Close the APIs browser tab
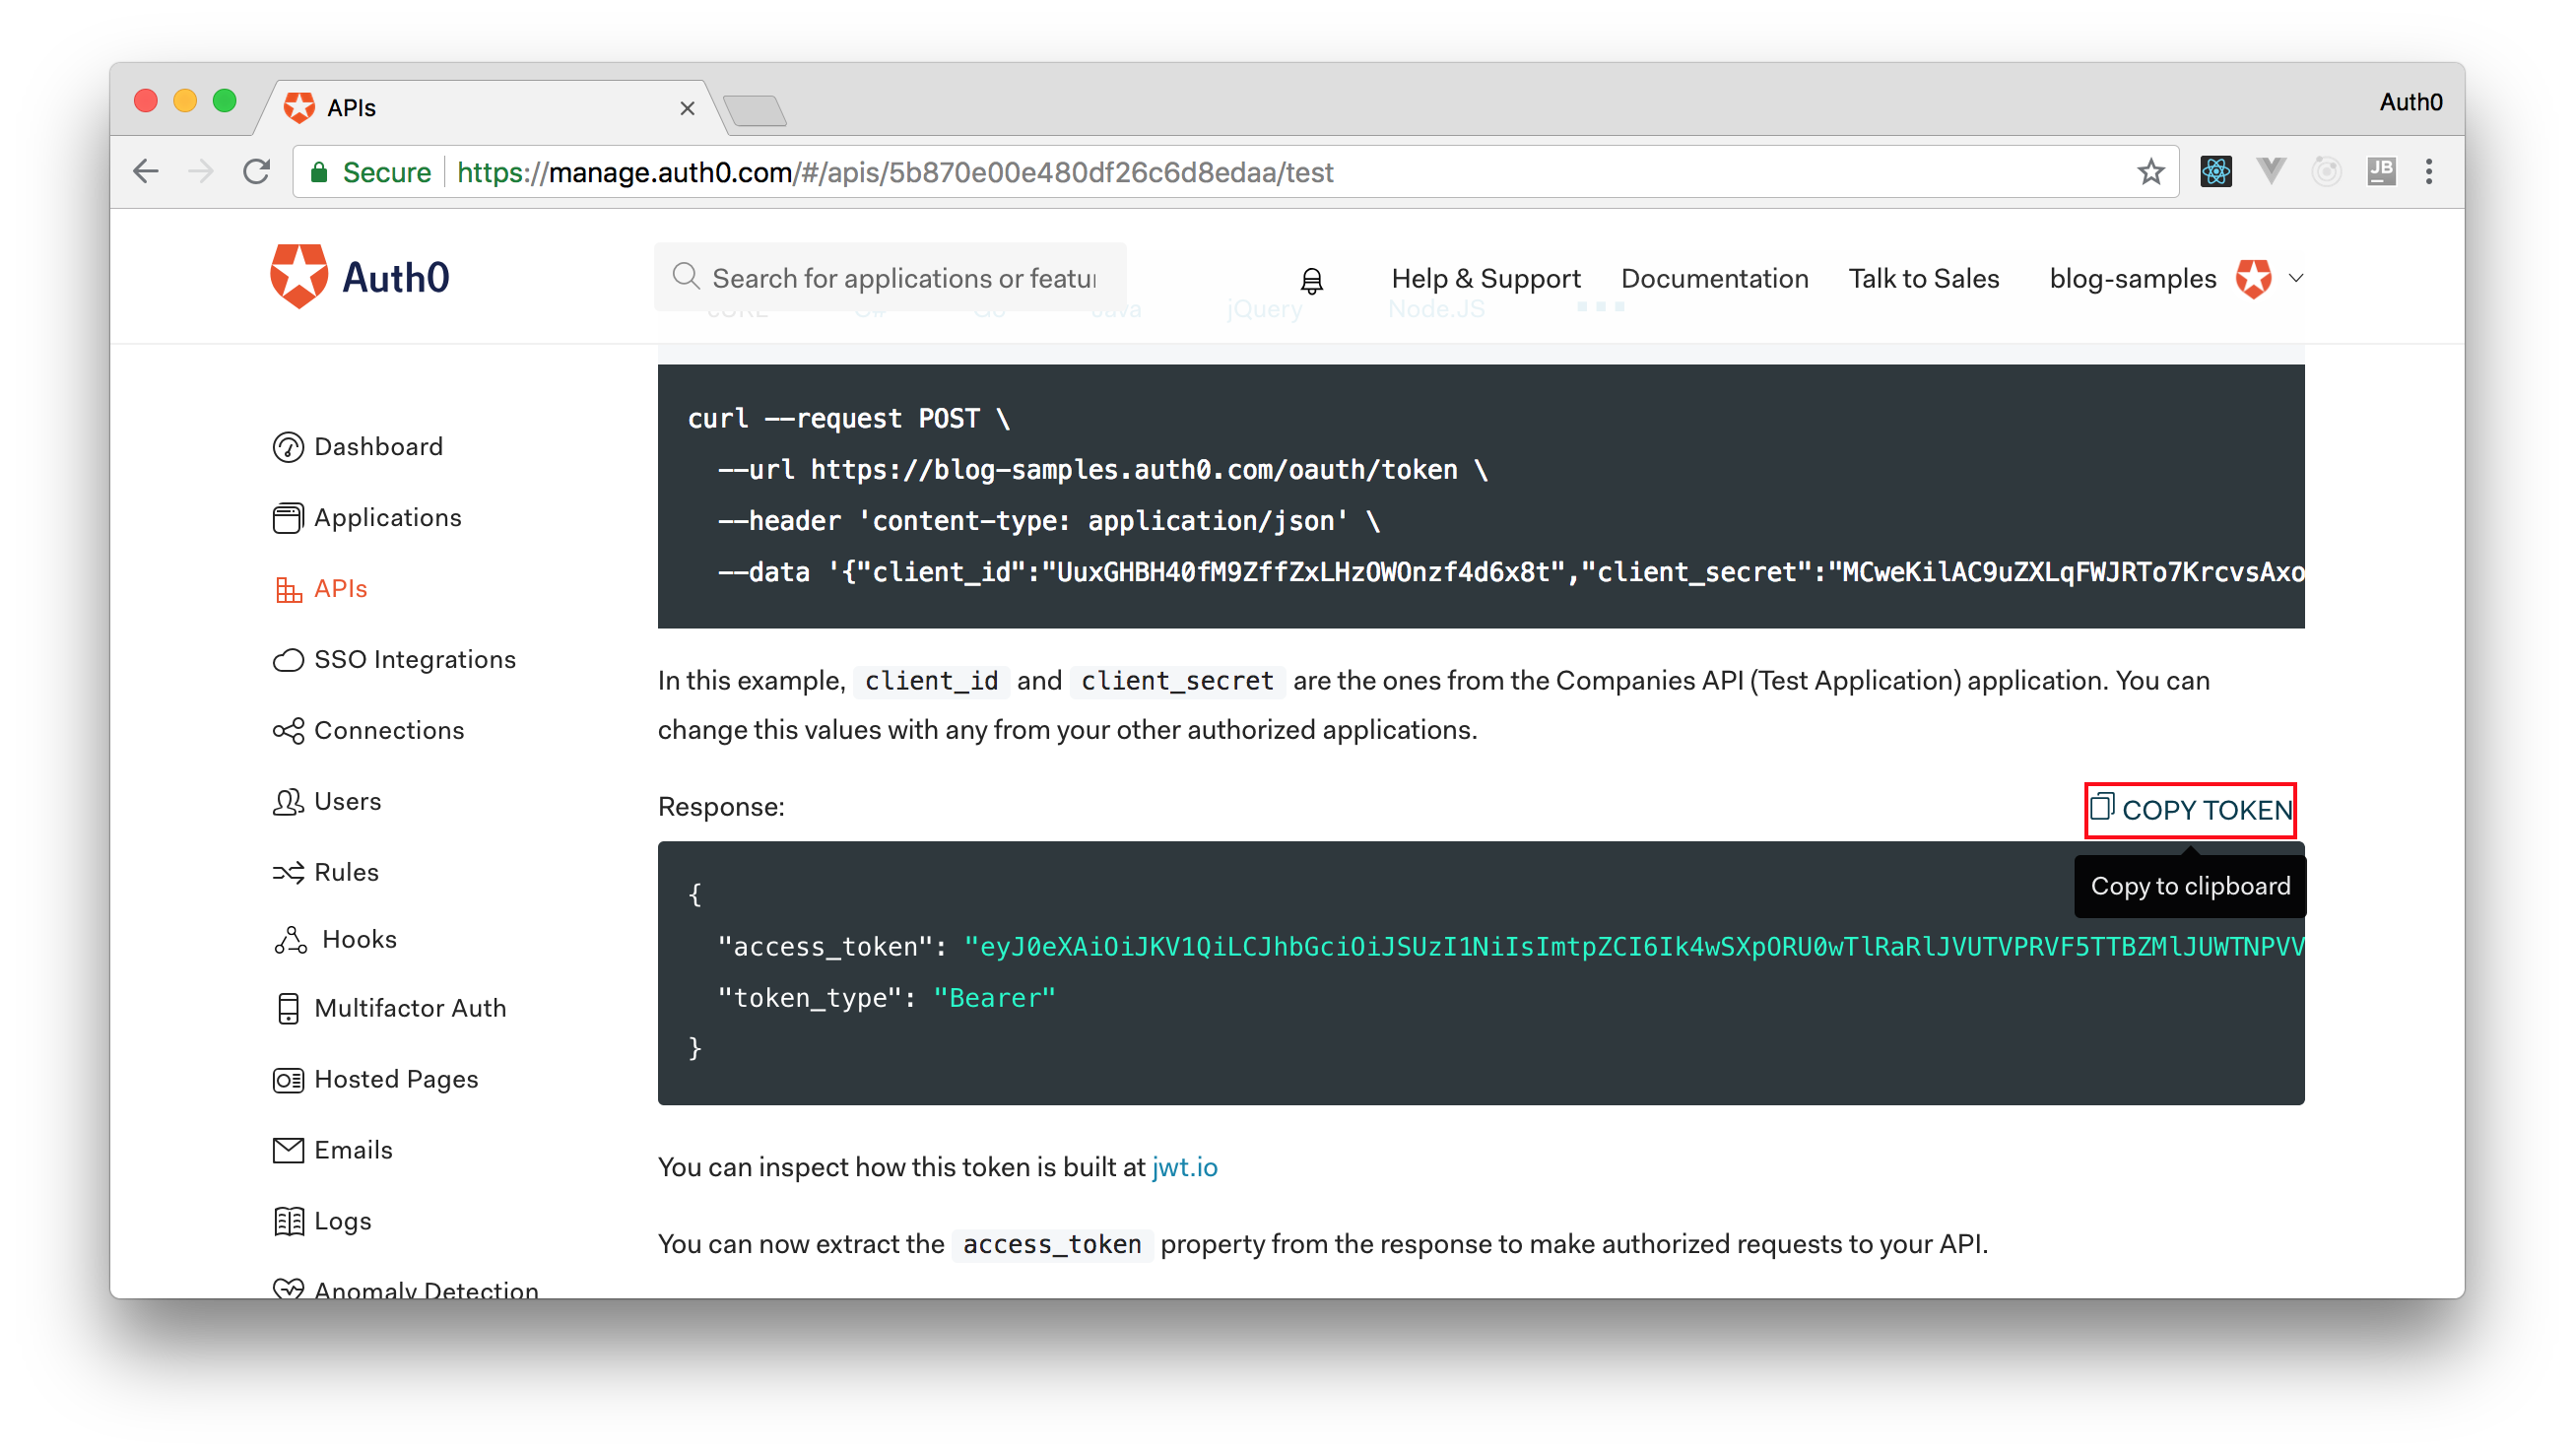The height and width of the screenshot is (1456, 2575). point(687,108)
